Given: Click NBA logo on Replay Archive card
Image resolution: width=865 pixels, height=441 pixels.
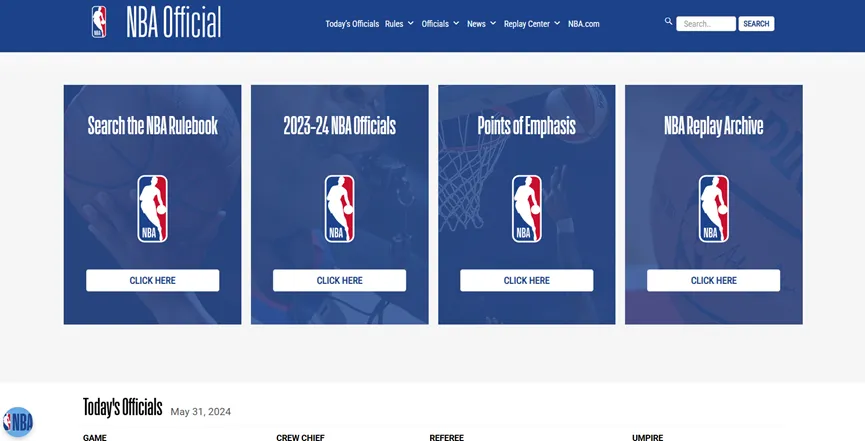Looking at the screenshot, I should tap(713, 209).
